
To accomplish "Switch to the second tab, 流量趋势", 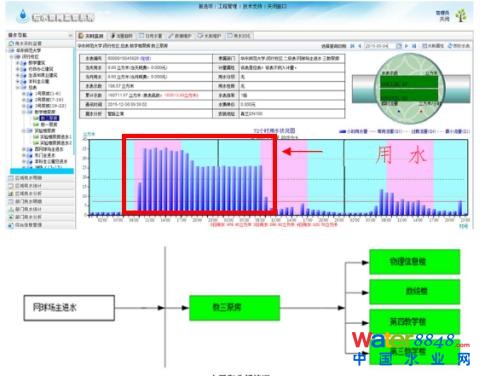I will [x=122, y=36].
